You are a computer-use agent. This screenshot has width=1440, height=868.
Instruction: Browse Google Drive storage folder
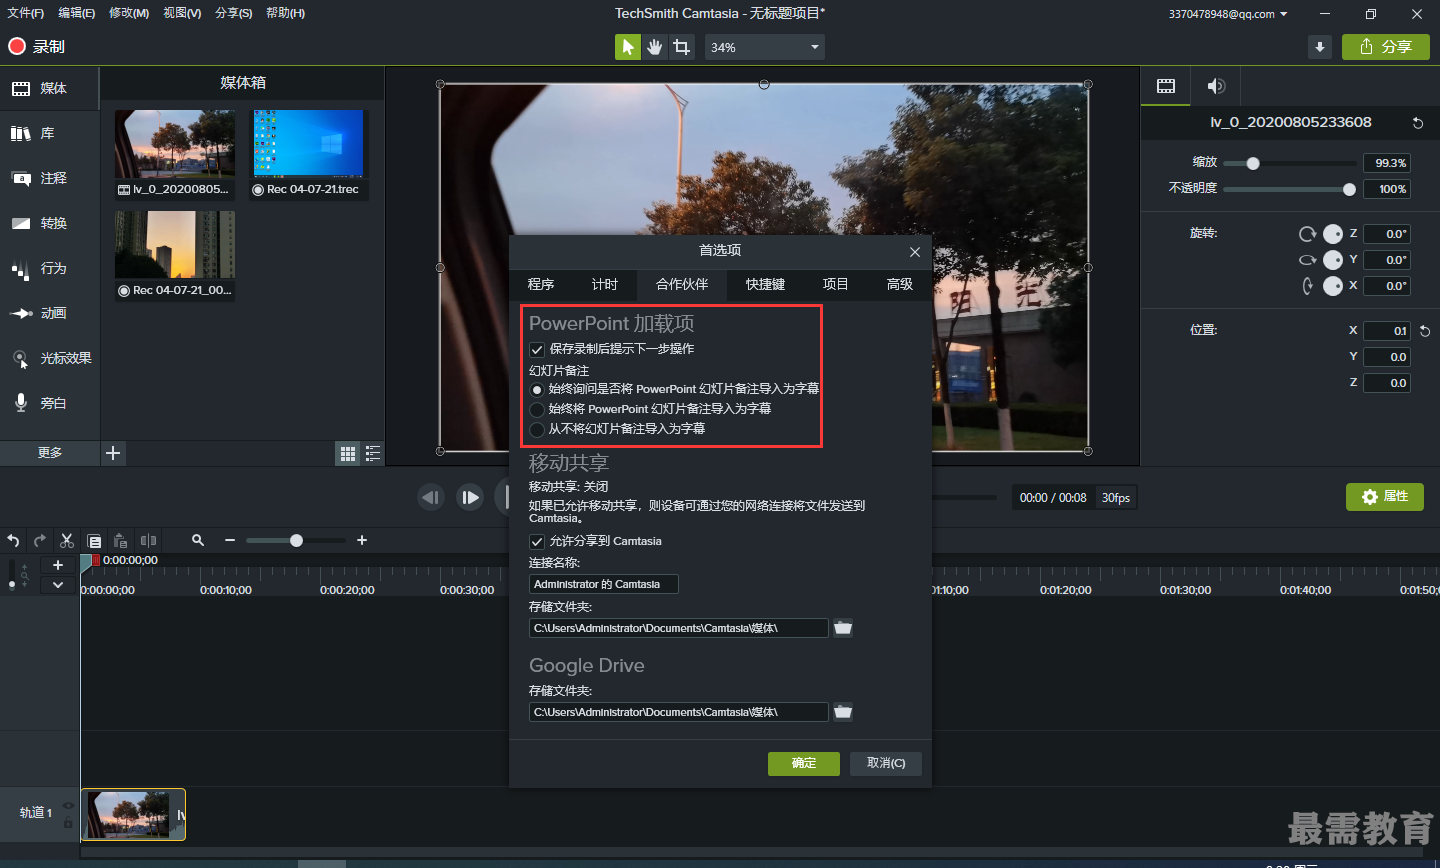pos(843,712)
